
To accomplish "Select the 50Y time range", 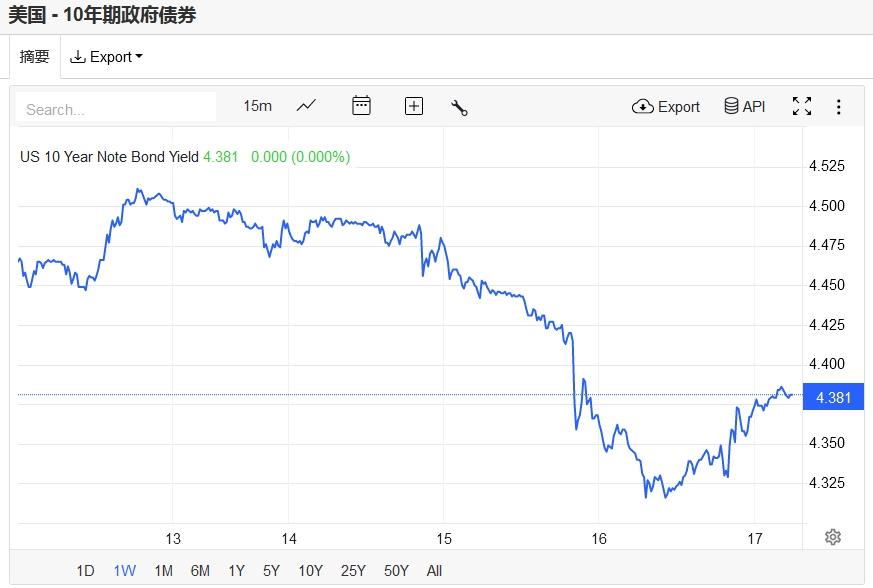I will 396,571.
